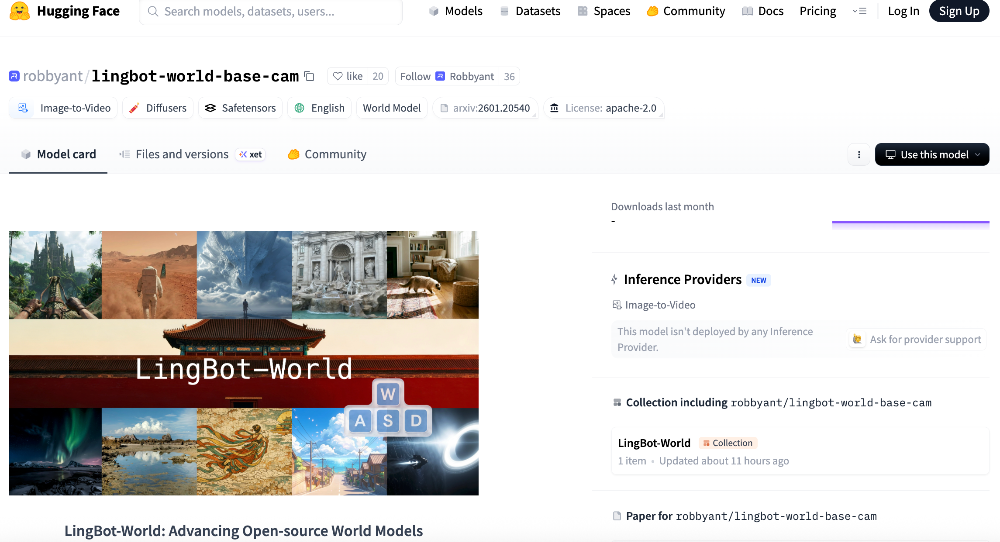Expand the Use this model dropdown
Viewport: 1000px width, 542px height.
tap(932, 155)
